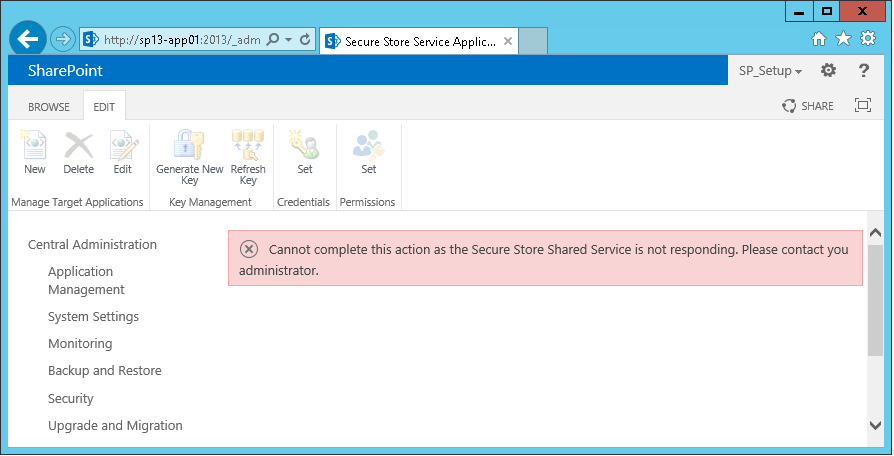The width and height of the screenshot is (894, 456).
Task: Open a new blank browser tab
Action: pyautogui.click(x=533, y=41)
